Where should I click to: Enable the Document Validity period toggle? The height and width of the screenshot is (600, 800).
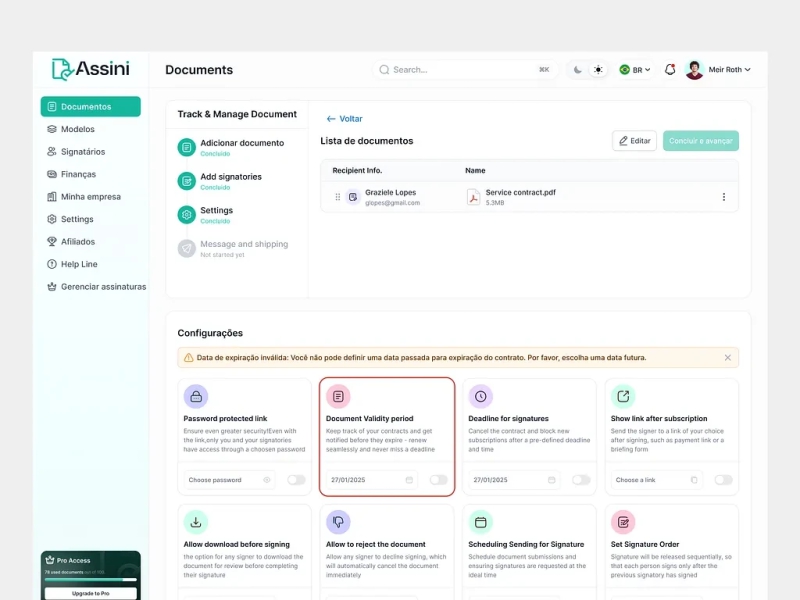click(x=438, y=480)
